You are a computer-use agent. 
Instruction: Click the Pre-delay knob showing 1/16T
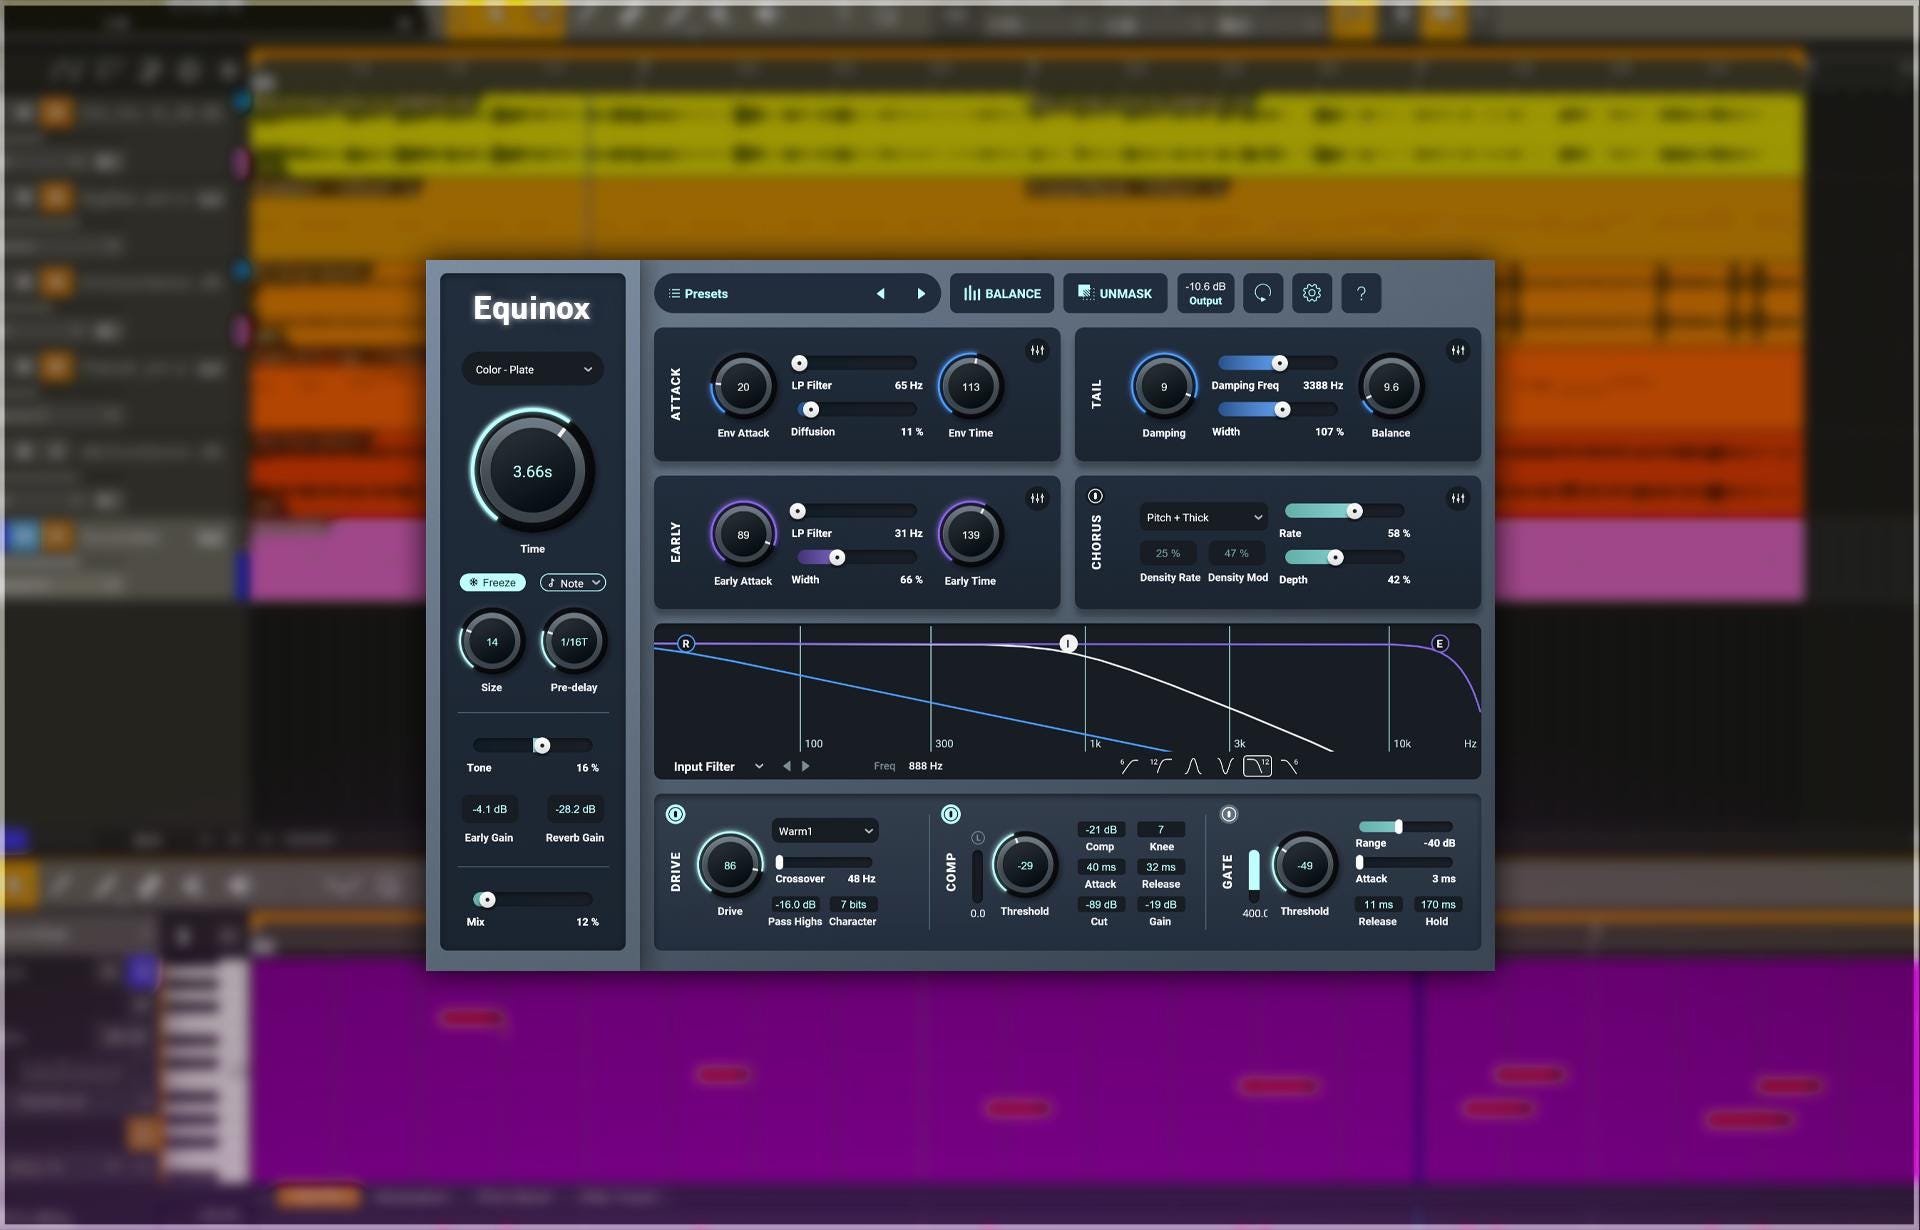[574, 641]
